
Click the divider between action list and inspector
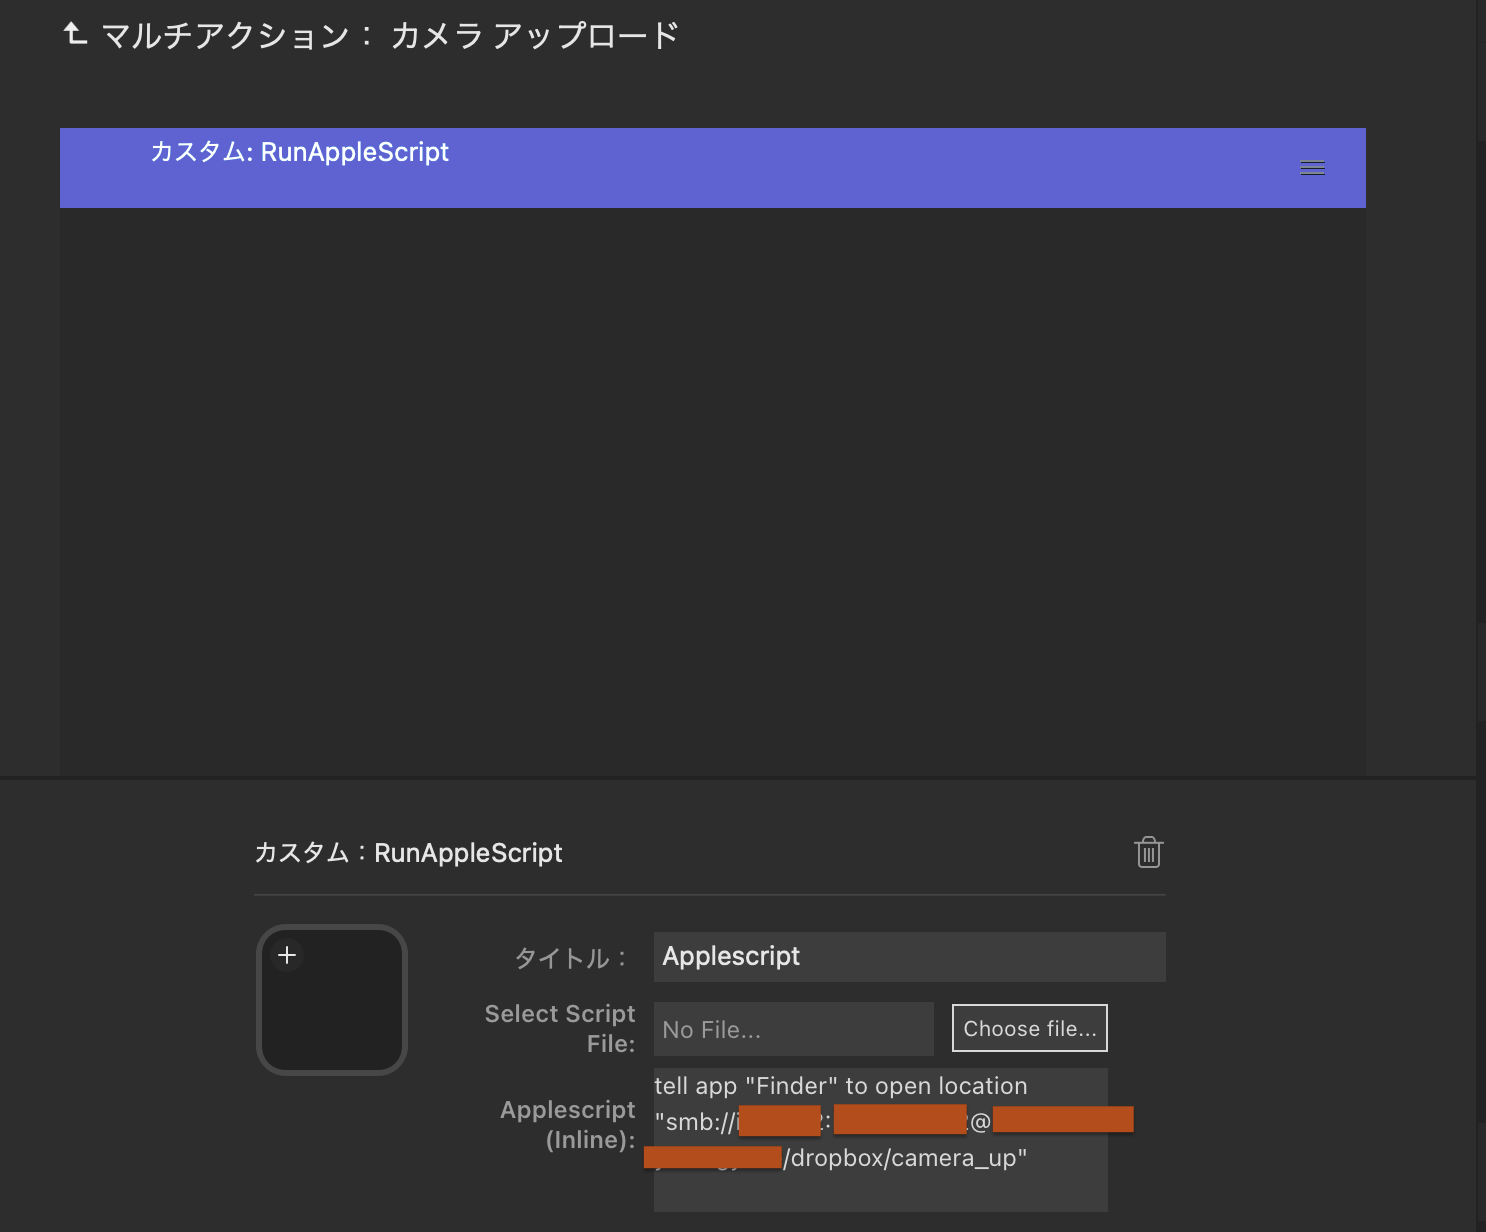[x=738, y=777]
